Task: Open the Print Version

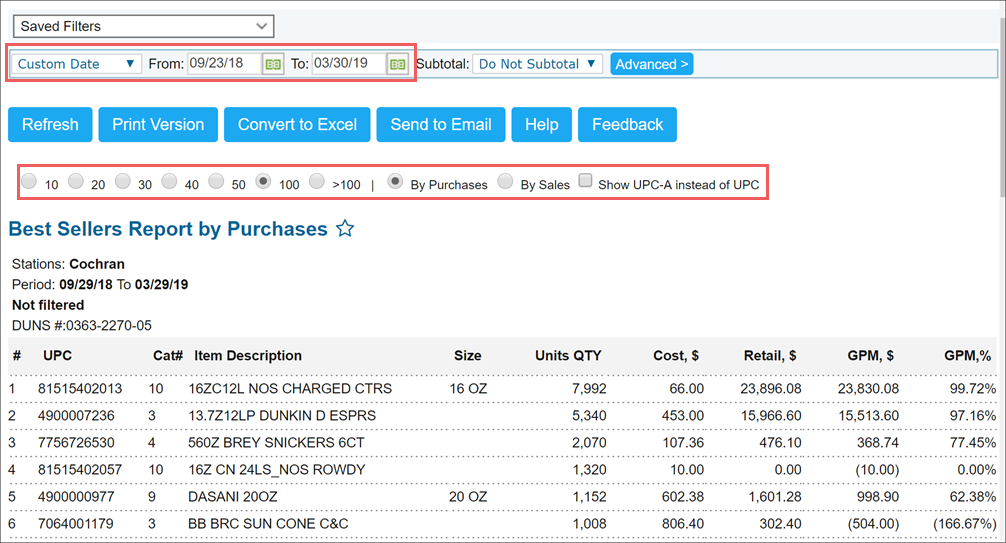Action: pos(158,125)
